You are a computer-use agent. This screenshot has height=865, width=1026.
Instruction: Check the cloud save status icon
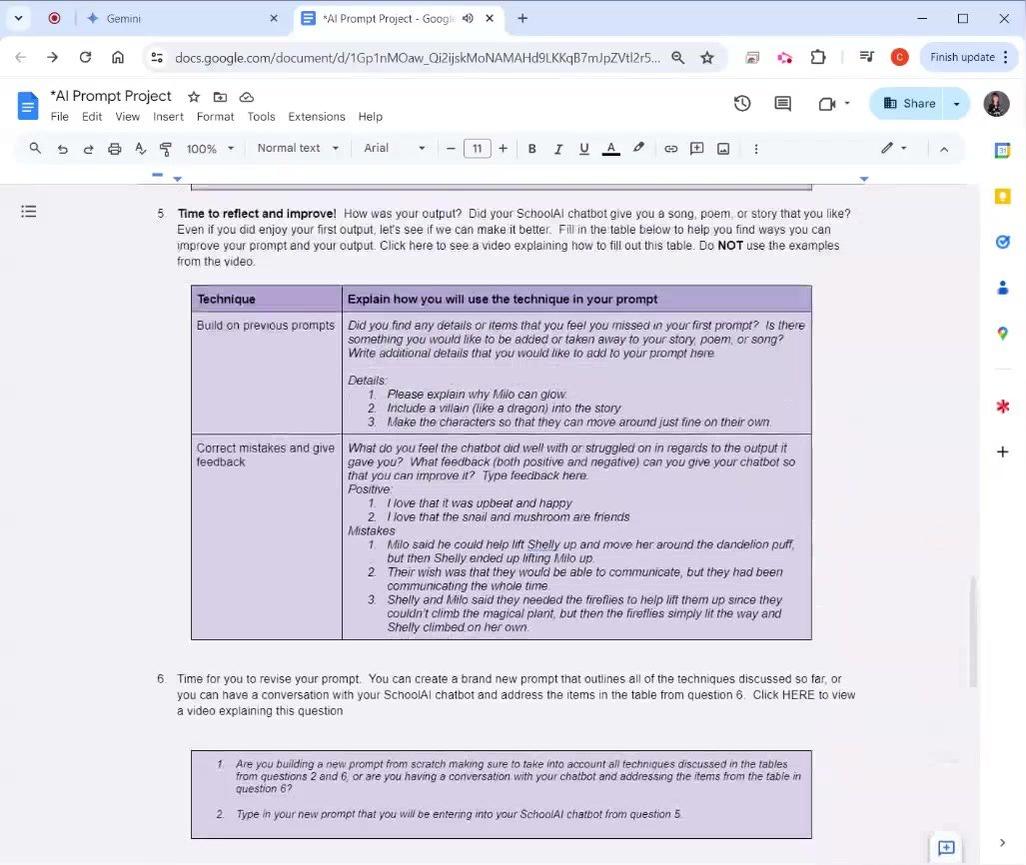click(x=247, y=97)
